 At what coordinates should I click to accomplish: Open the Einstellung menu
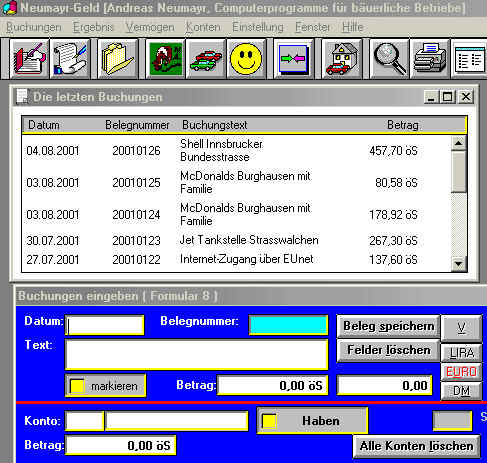pos(258,27)
